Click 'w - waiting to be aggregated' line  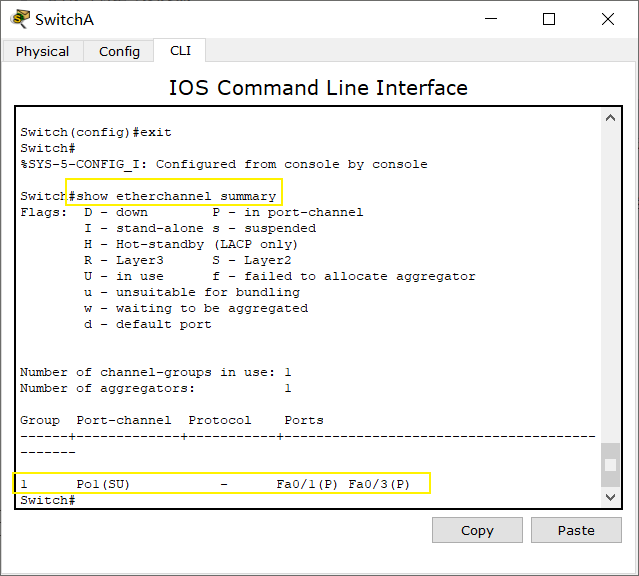tap(196, 308)
